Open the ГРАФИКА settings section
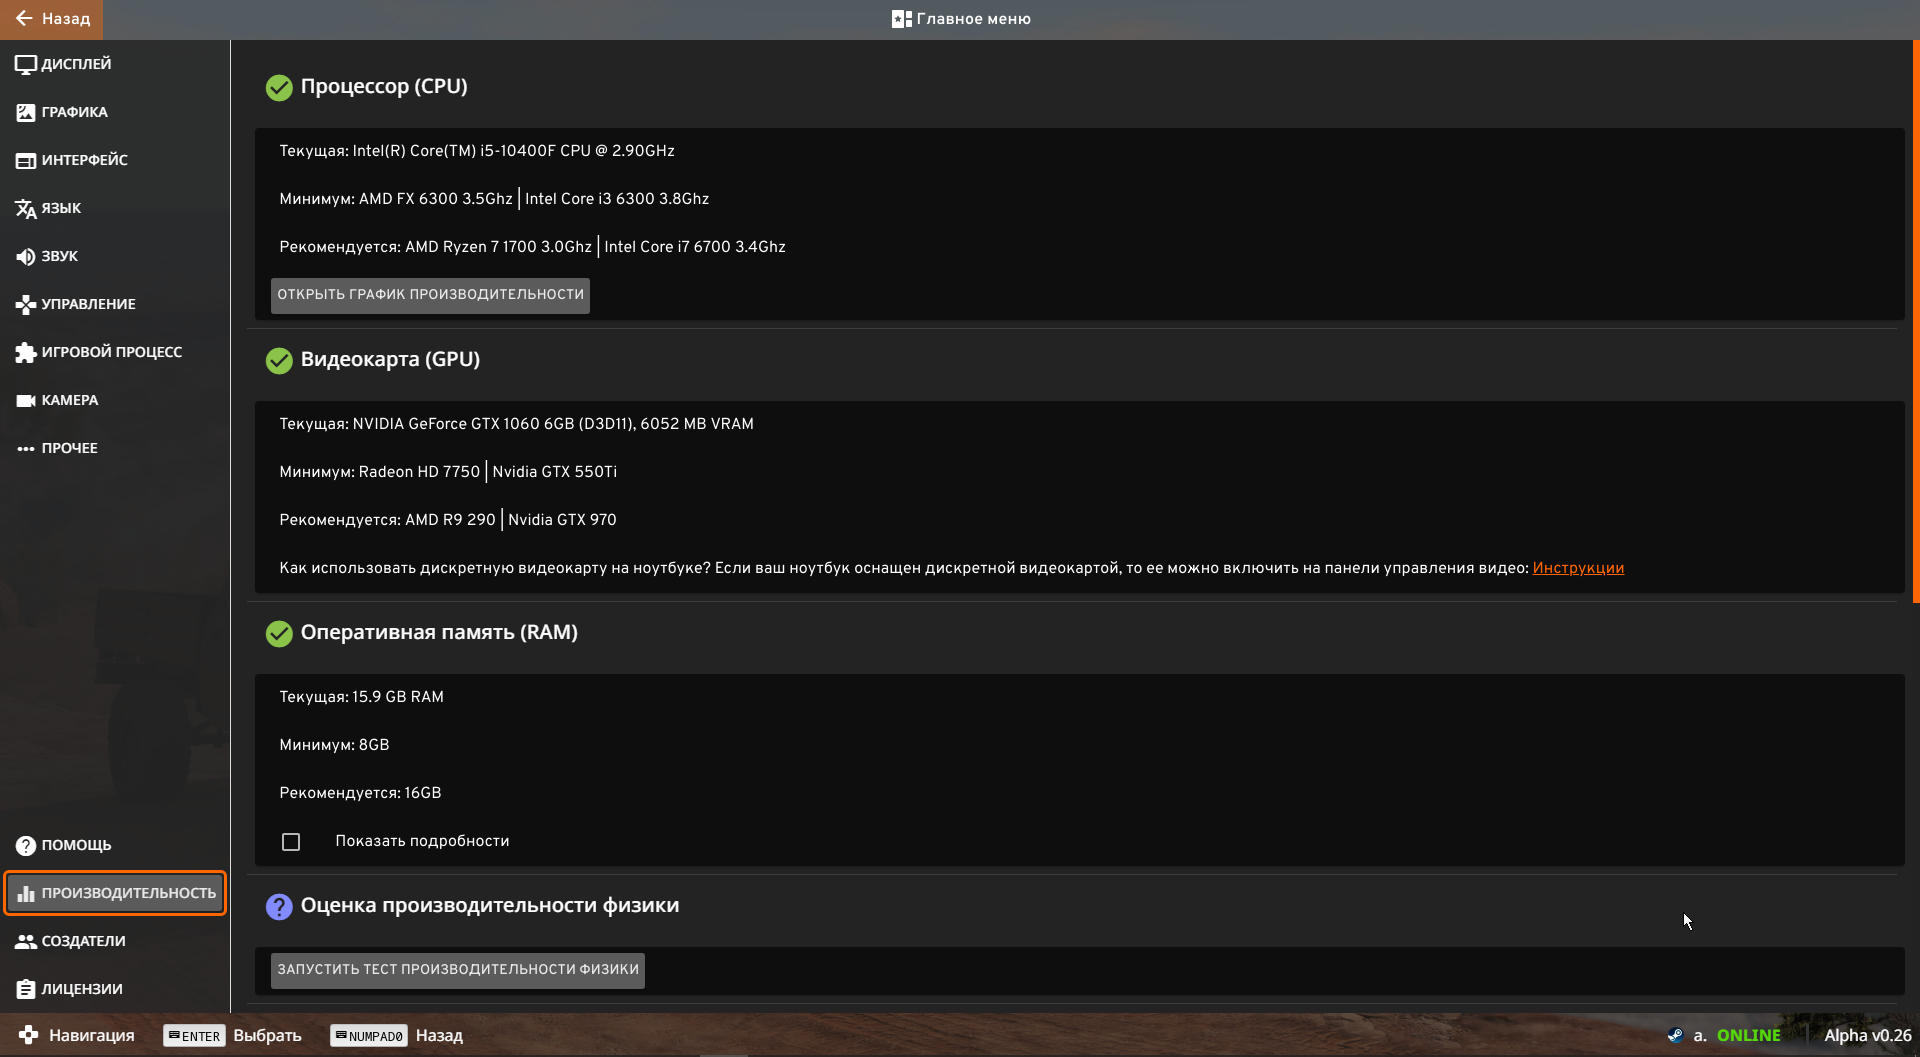1920x1057 pixels. click(x=115, y=112)
